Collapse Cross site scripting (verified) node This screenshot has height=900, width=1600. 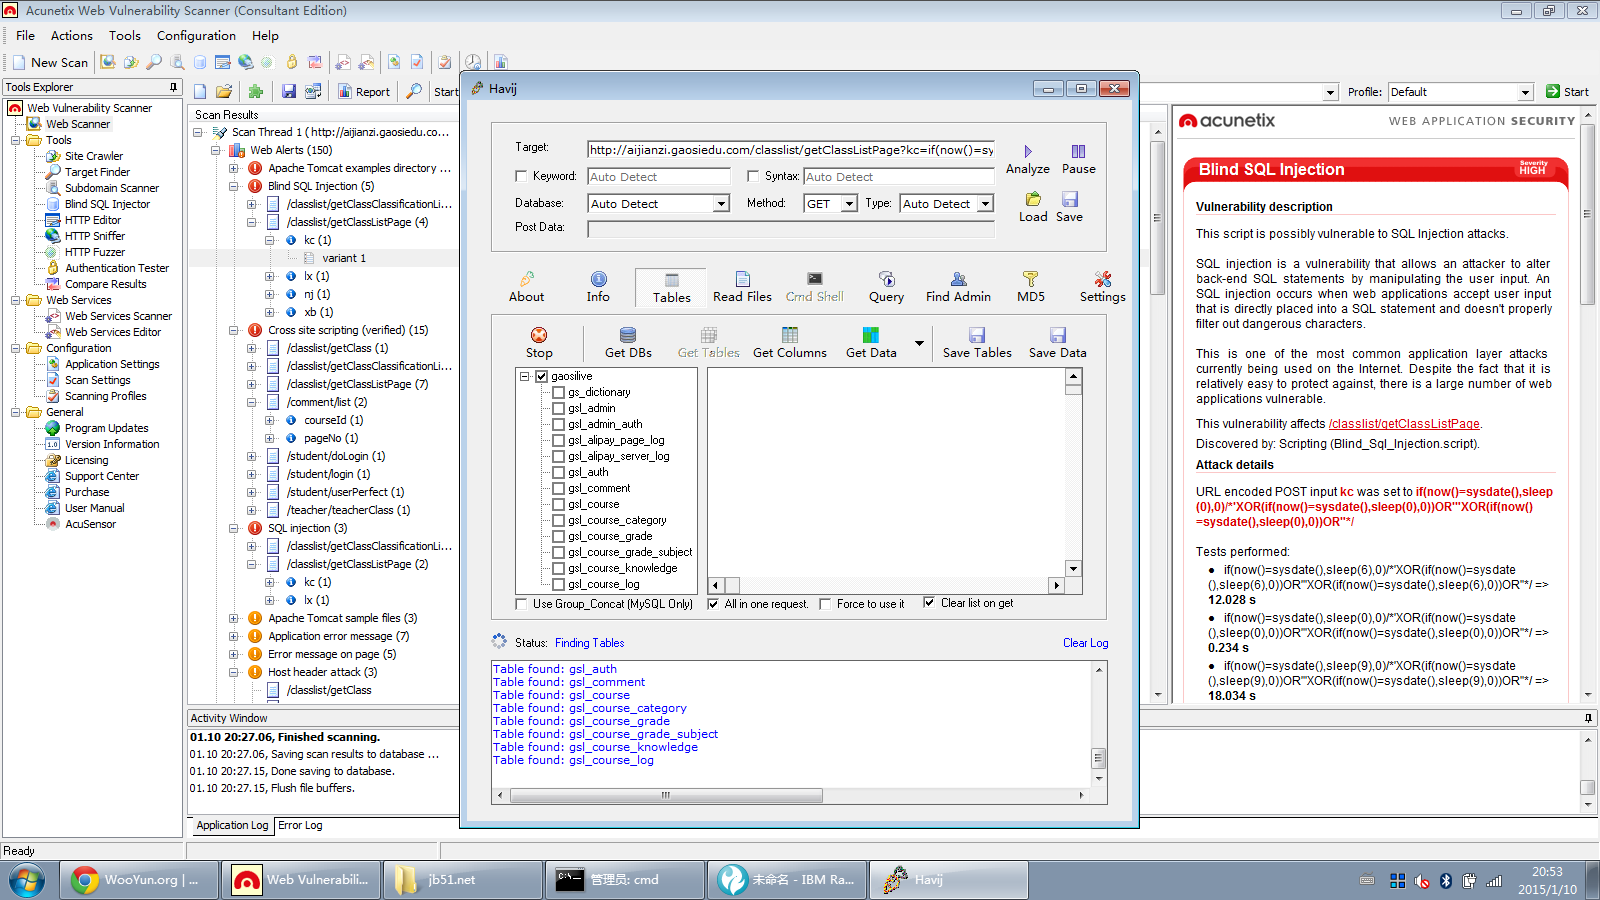point(234,330)
